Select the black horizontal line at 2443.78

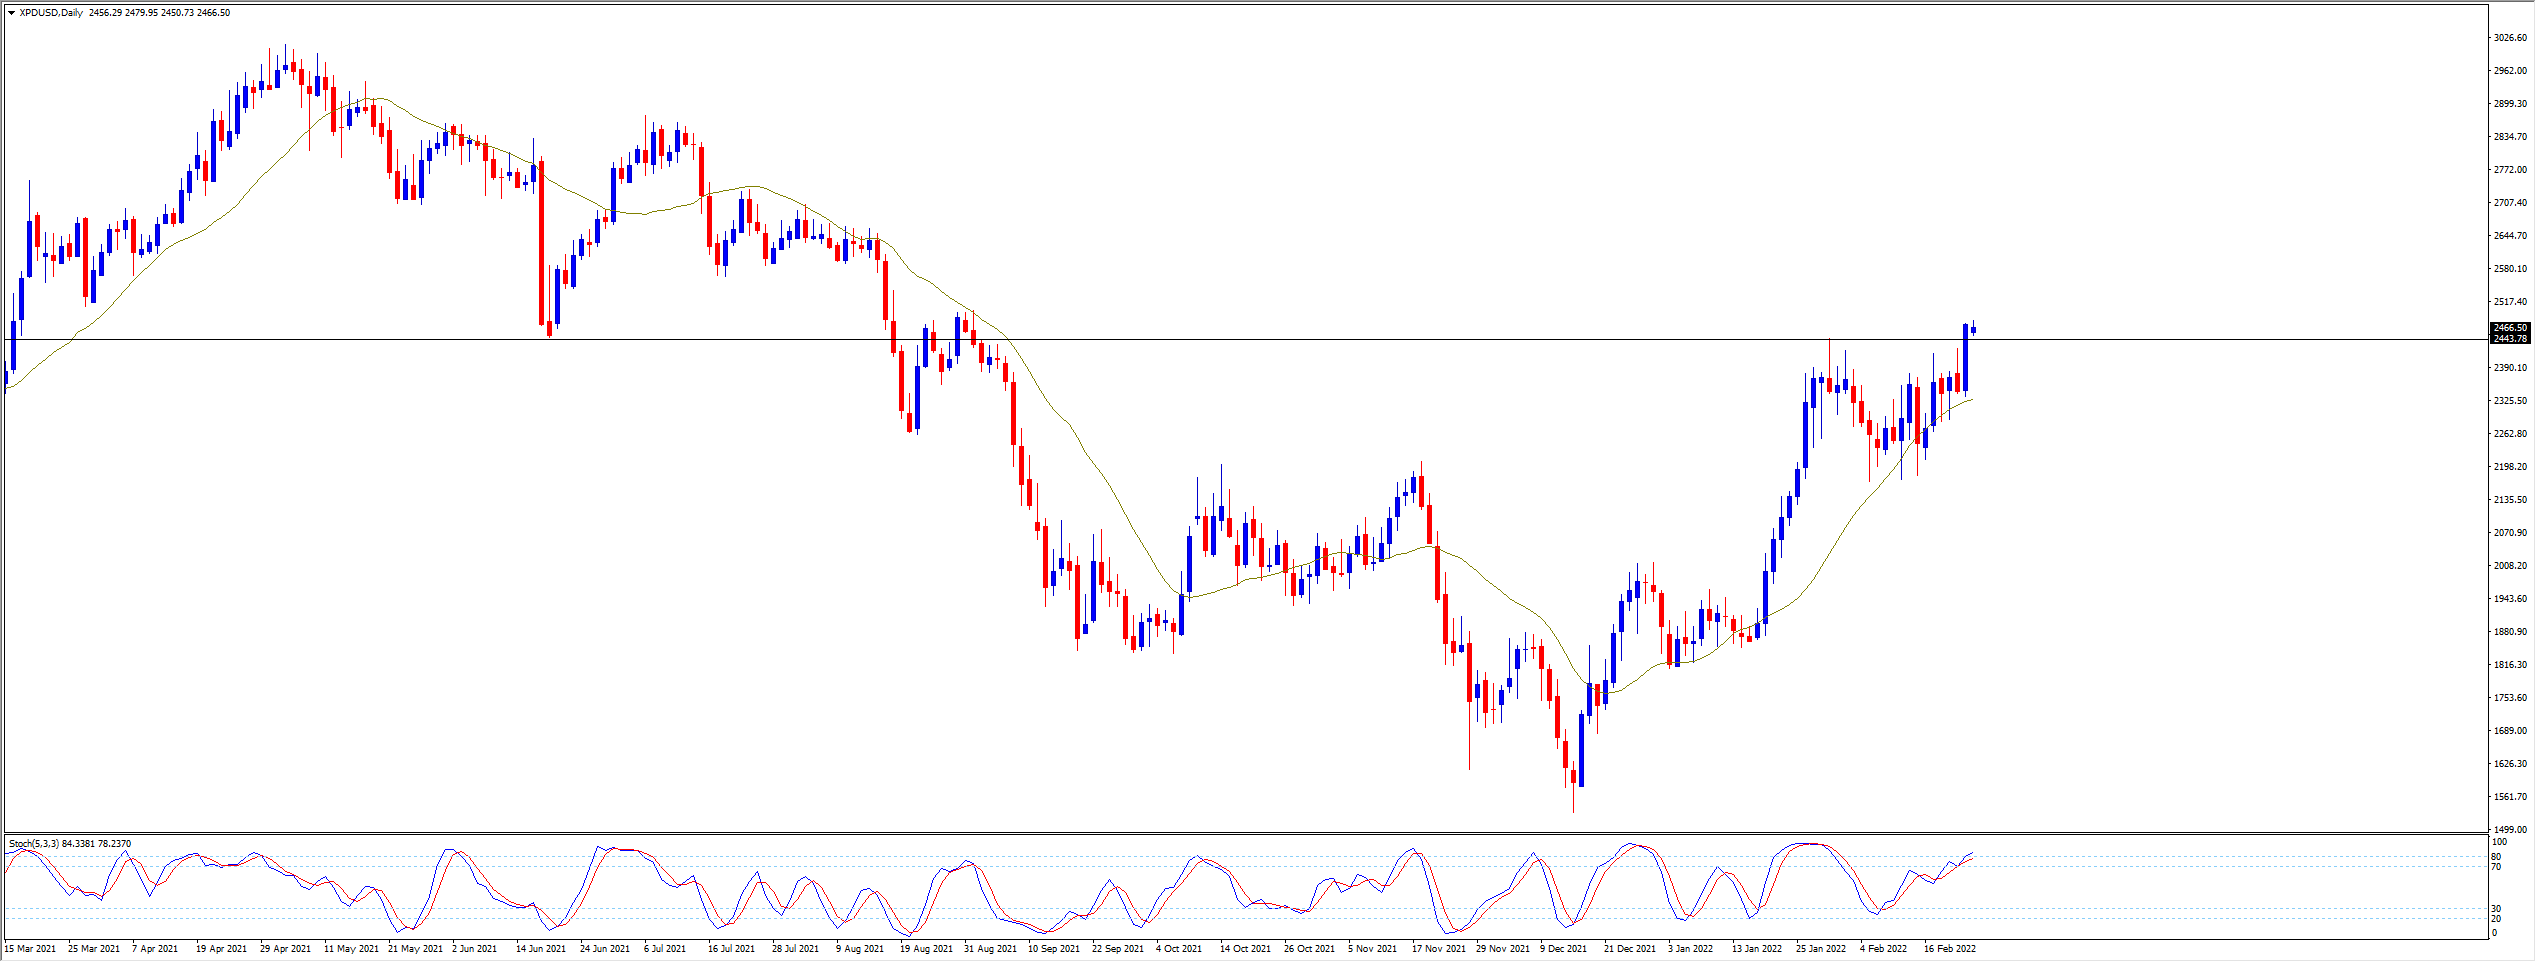[x=1200, y=340]
